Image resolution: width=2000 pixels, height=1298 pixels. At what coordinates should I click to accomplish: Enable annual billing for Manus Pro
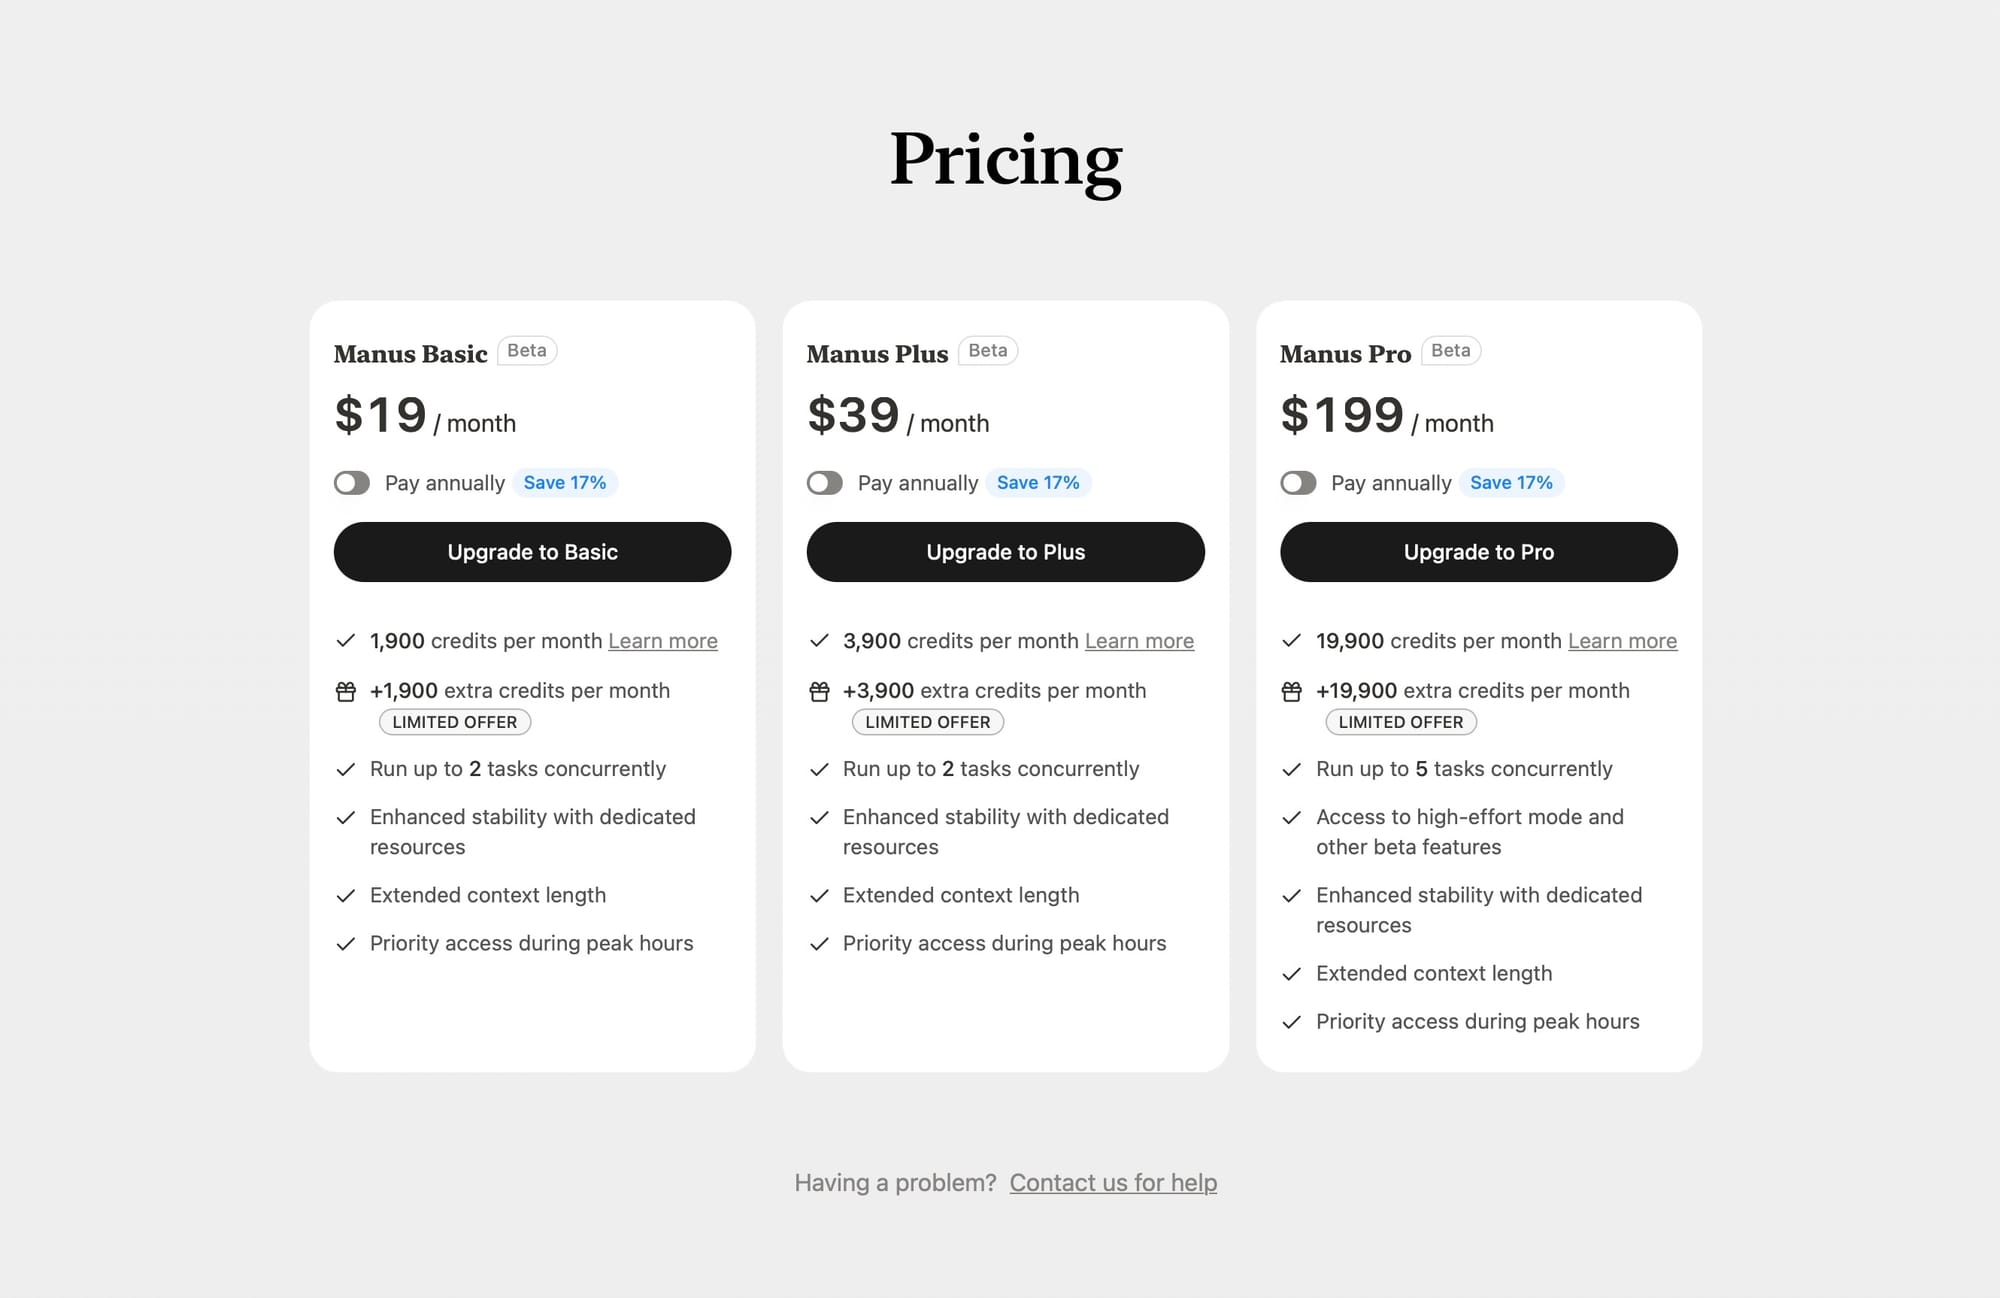[x=1298, y=482]
